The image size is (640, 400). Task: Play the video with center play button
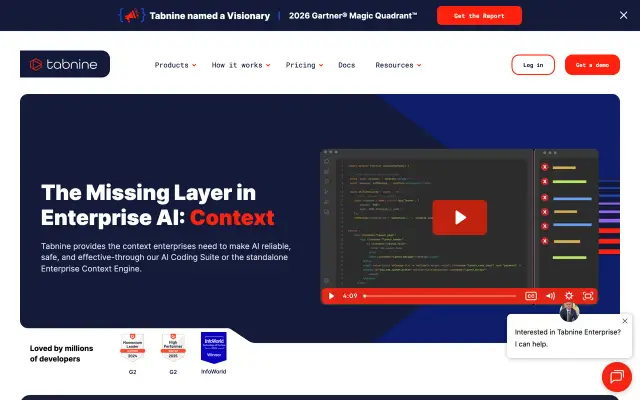pyautogui.click(x=460, y=217)
